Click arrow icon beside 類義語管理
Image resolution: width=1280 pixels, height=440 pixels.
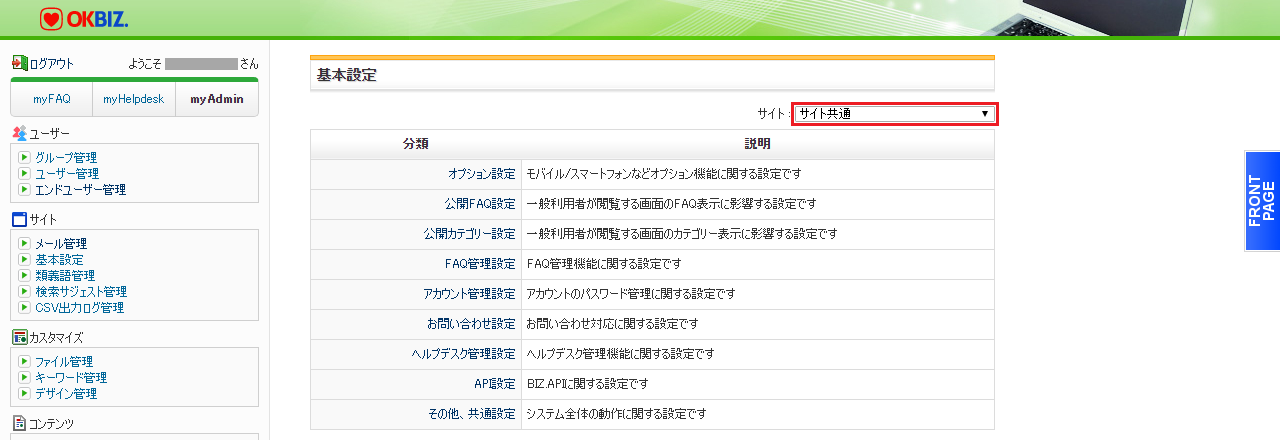tap(25, 275)
